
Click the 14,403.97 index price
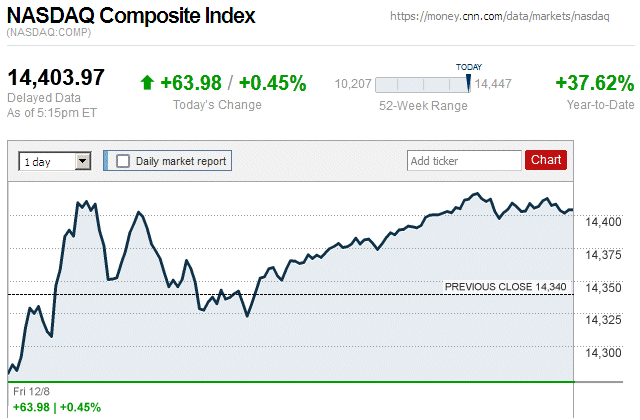click(x=57, y=77)
